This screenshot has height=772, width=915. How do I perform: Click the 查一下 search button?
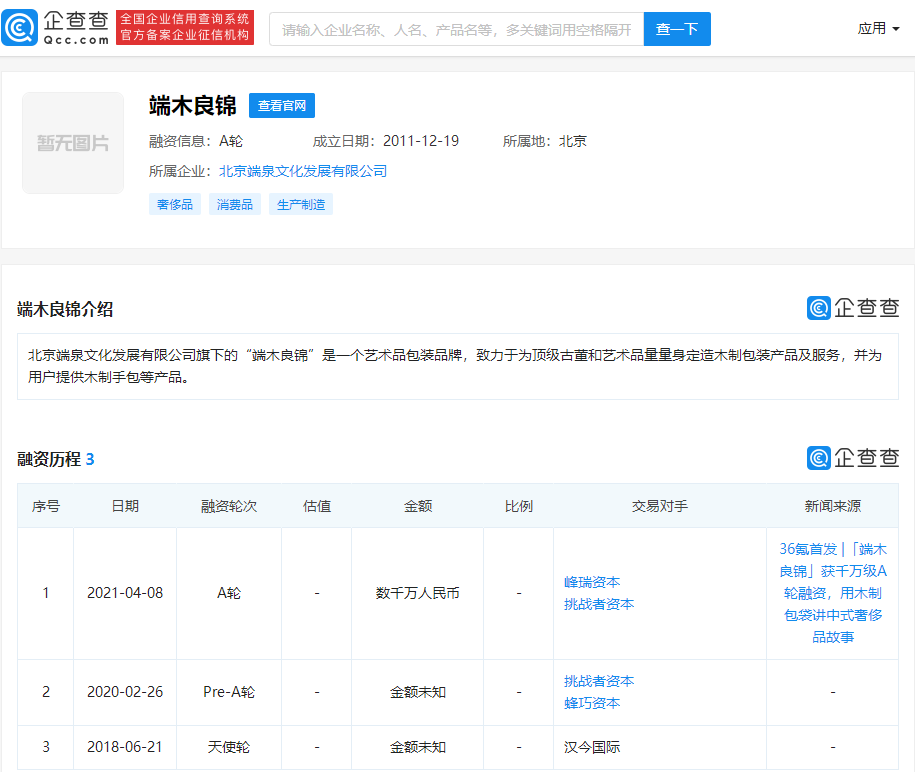(x=677, y=29)
